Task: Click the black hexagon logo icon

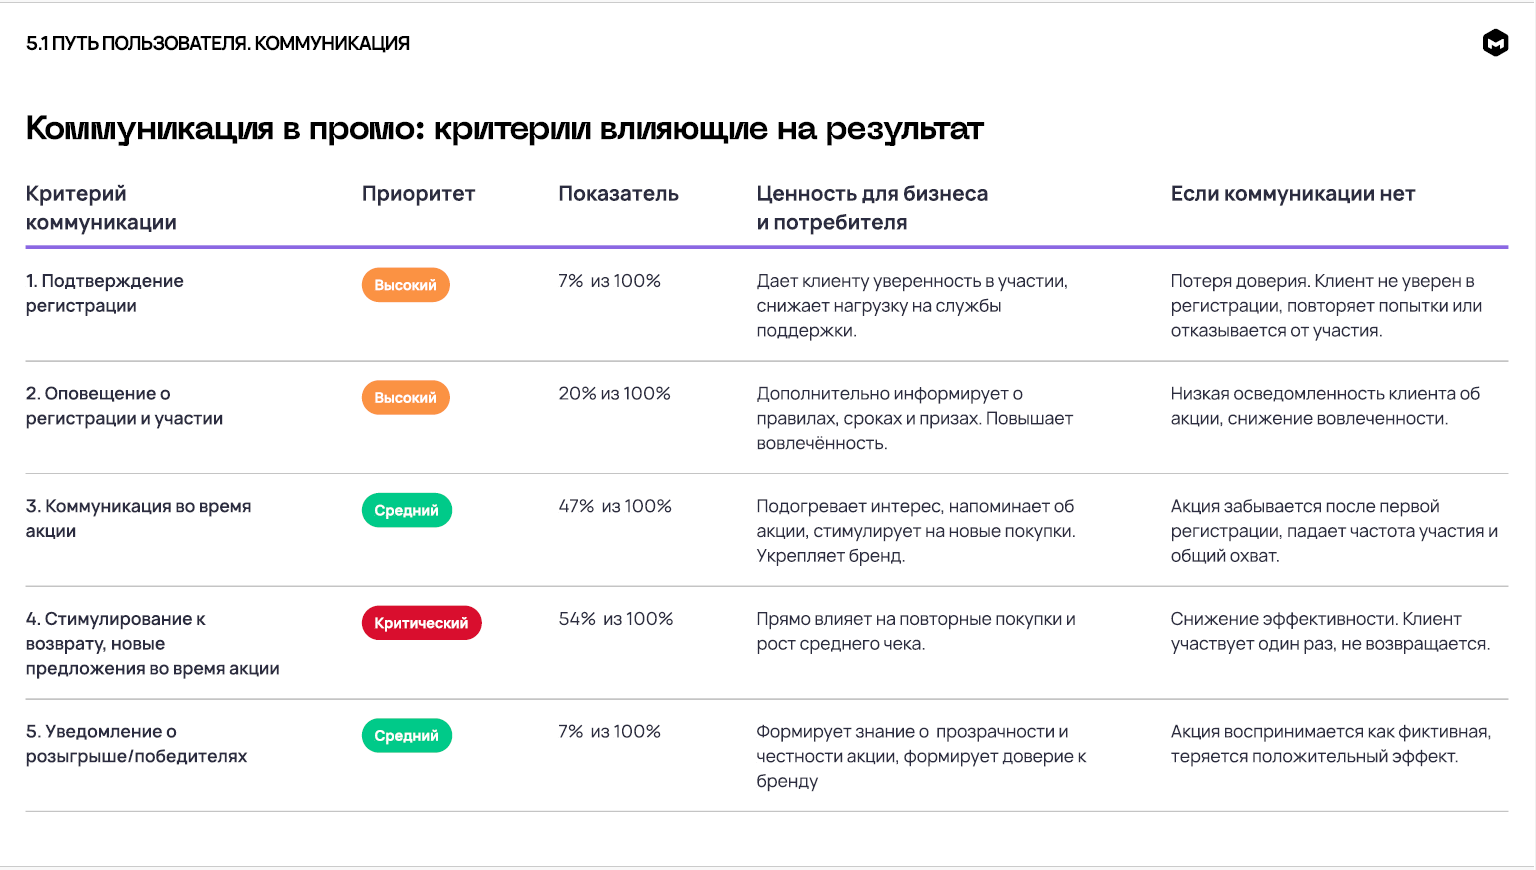Action: [x=1495, y=43]
